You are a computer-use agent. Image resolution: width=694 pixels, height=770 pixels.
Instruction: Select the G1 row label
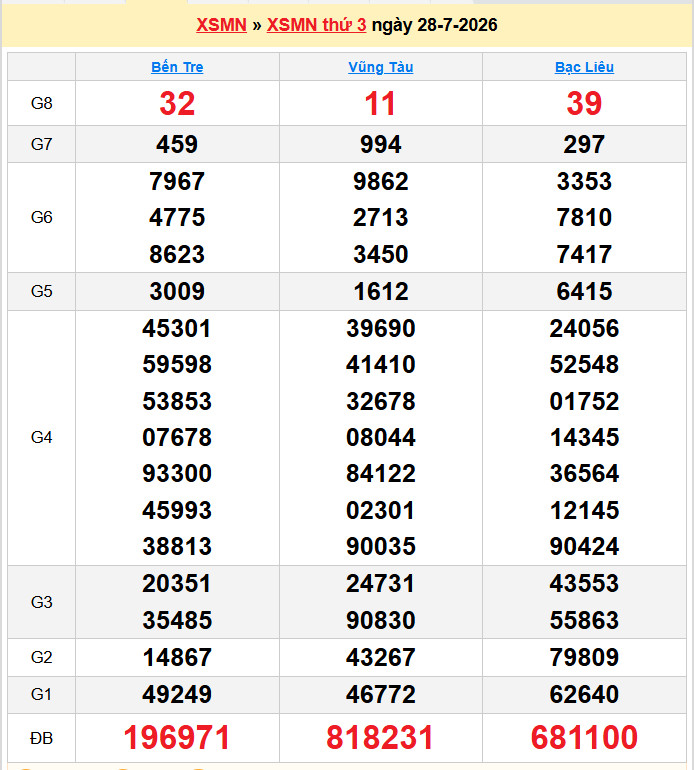click(x=41, y=694)
